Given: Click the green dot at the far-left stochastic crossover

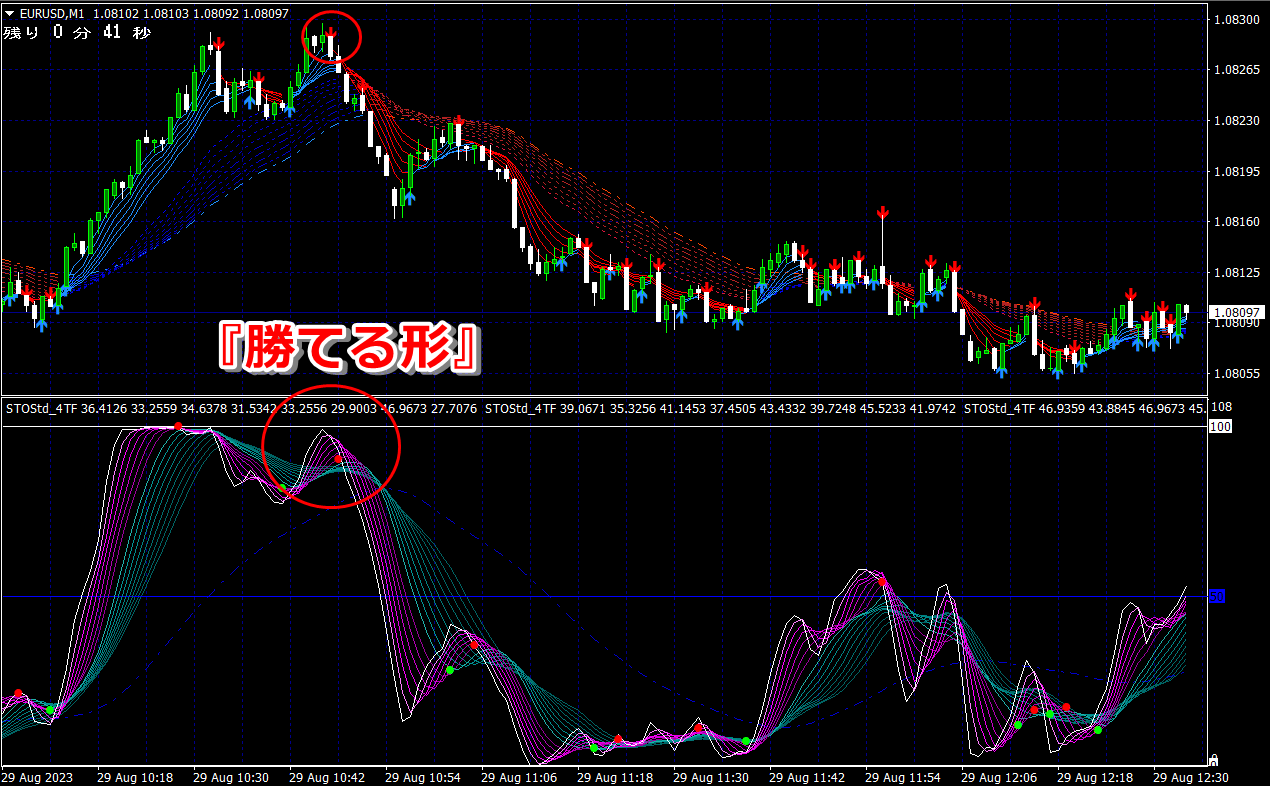Looking at the screenshot, I should click(x=50, y=709).
